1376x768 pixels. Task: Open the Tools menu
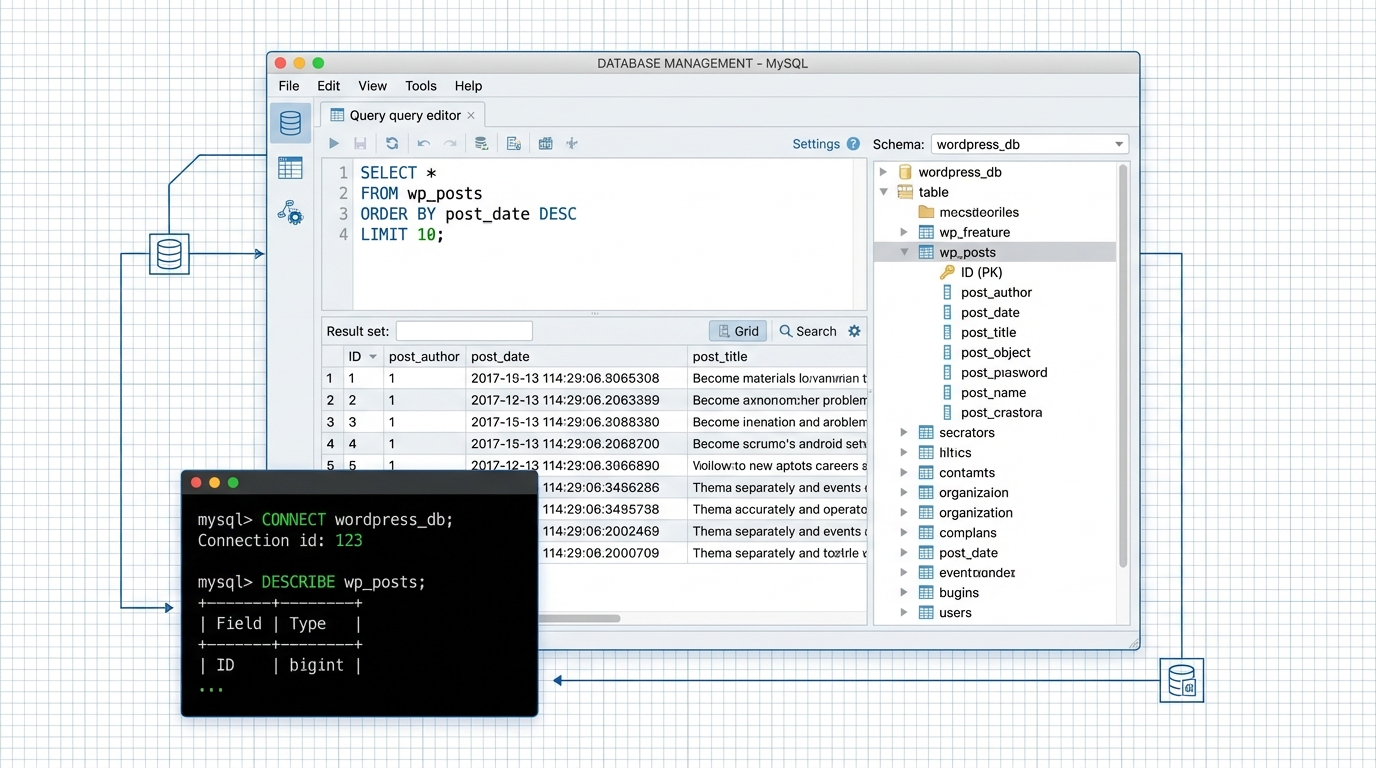click(420, 86)
